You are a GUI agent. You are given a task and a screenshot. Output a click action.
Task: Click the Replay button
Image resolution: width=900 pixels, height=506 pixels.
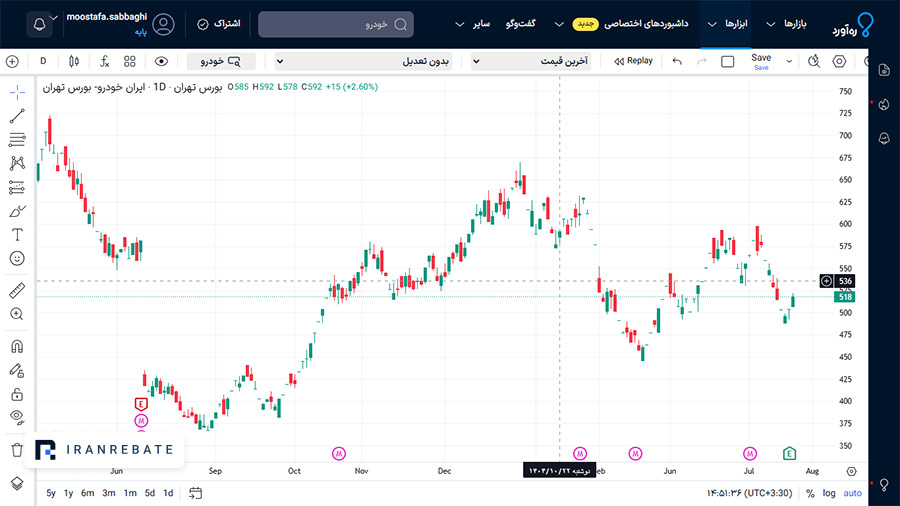coord(633,61)
